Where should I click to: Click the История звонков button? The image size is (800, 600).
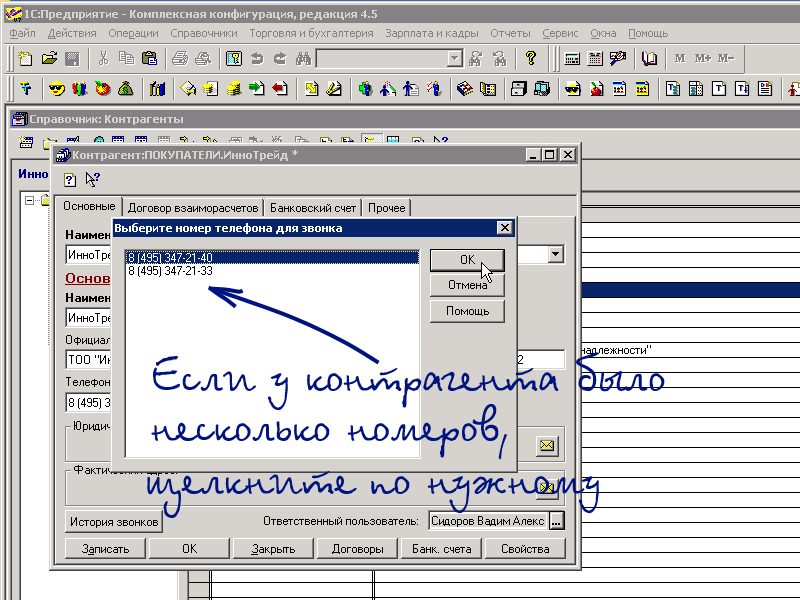point(114,522)
